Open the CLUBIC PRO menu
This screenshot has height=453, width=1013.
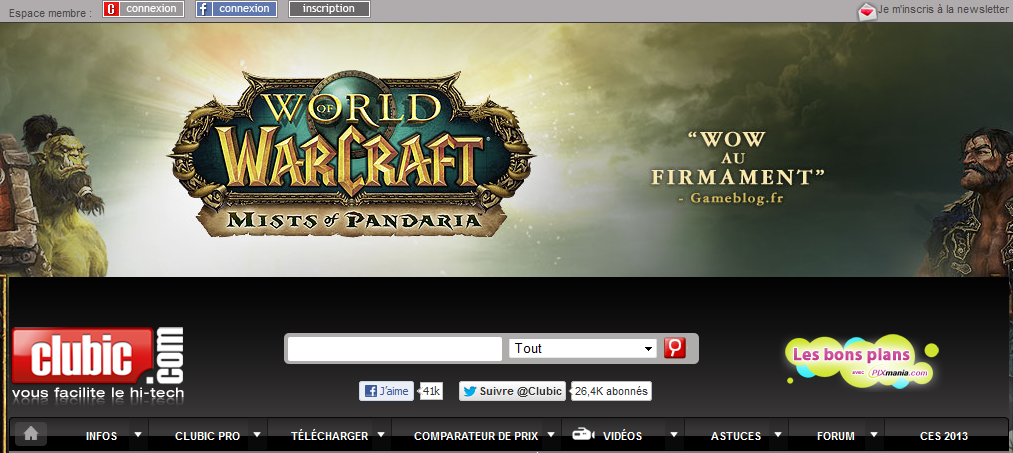tap(207, 436)
